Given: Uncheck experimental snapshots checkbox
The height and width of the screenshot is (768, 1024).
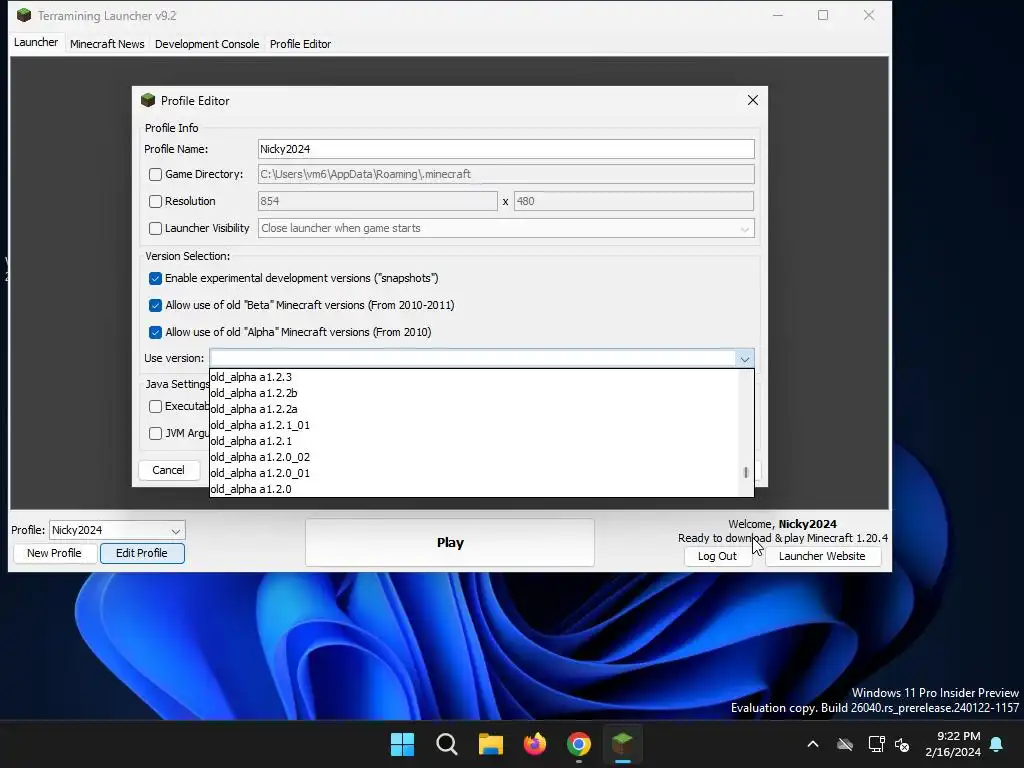Looking at the screenshot, I should 155,279.
